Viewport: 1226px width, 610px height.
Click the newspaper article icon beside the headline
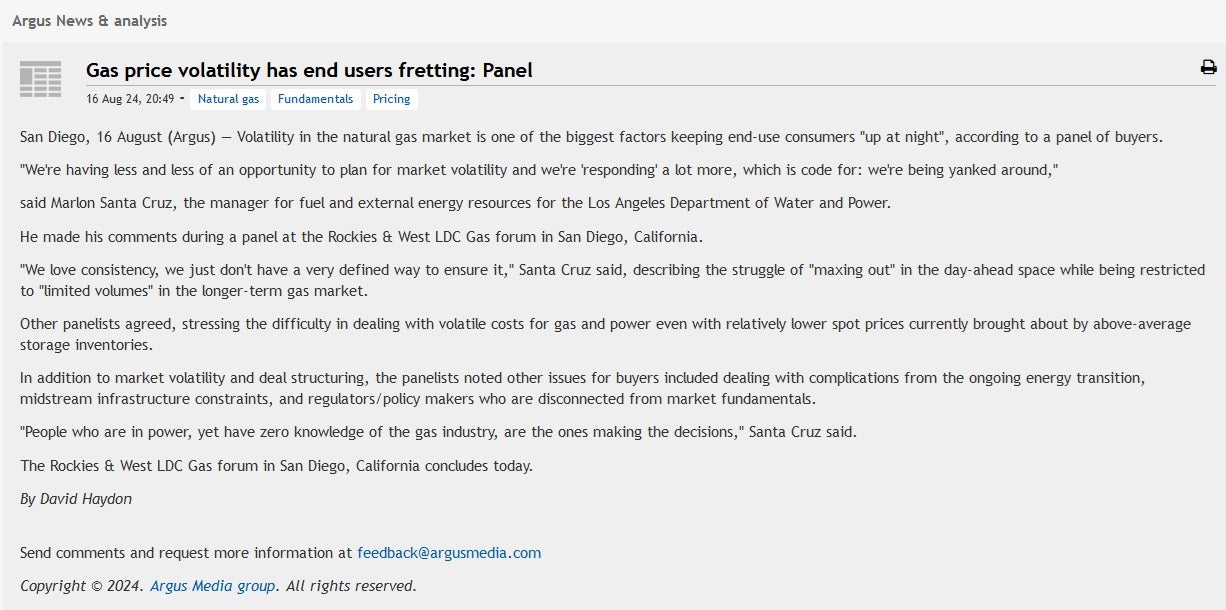coord(41,79)
